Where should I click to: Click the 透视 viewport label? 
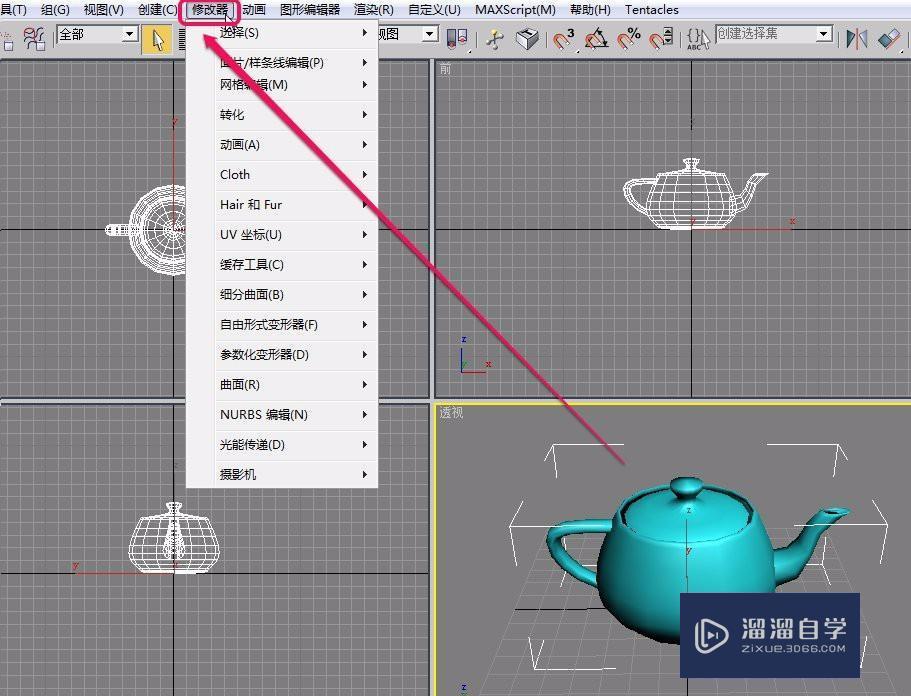coord(451,412)
